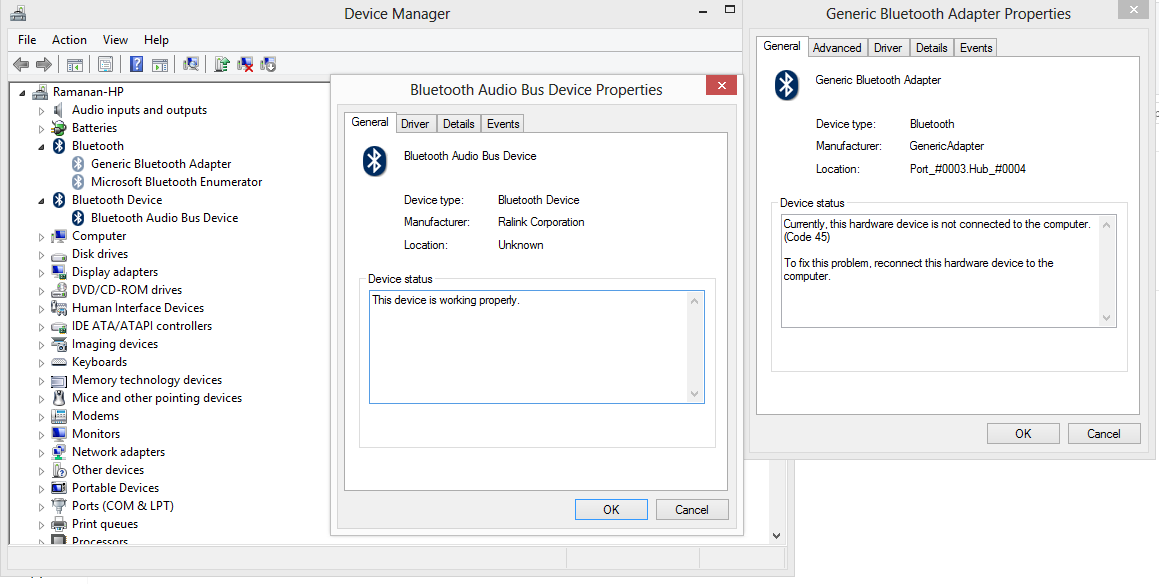1159x584 pixels.
Task: Expand the Computer category
Action: (41, 237)
